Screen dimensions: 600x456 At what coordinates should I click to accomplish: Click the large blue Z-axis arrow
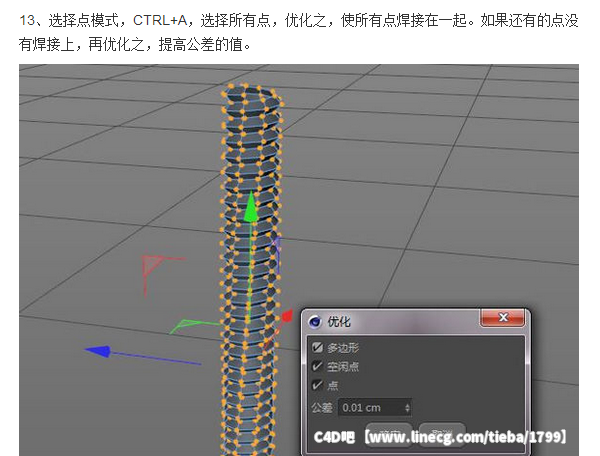(x=98, y=351)
